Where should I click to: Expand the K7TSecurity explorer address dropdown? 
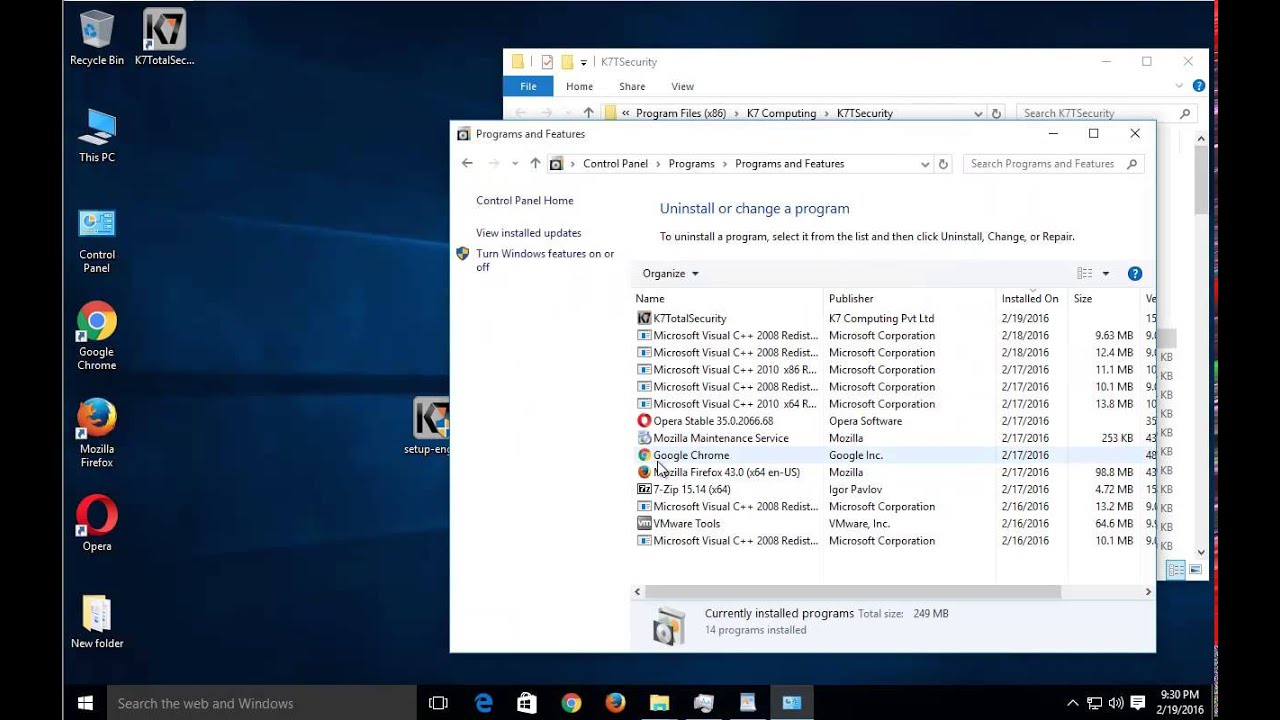(x=978, y=113)
